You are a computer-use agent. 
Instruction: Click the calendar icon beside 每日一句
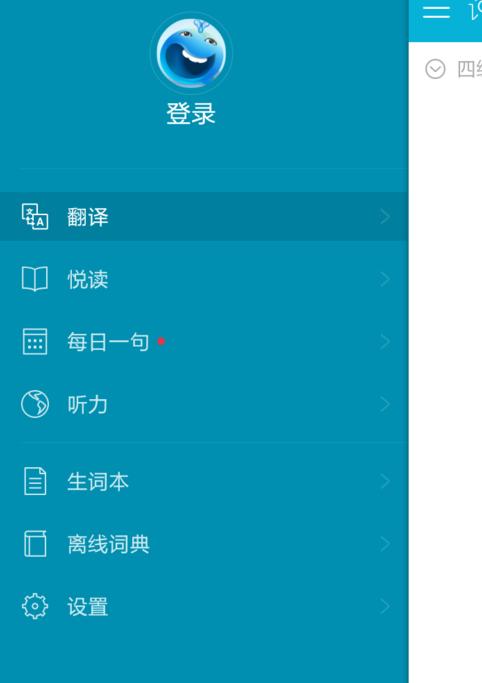pyautogui.click(x=35, y=342)
